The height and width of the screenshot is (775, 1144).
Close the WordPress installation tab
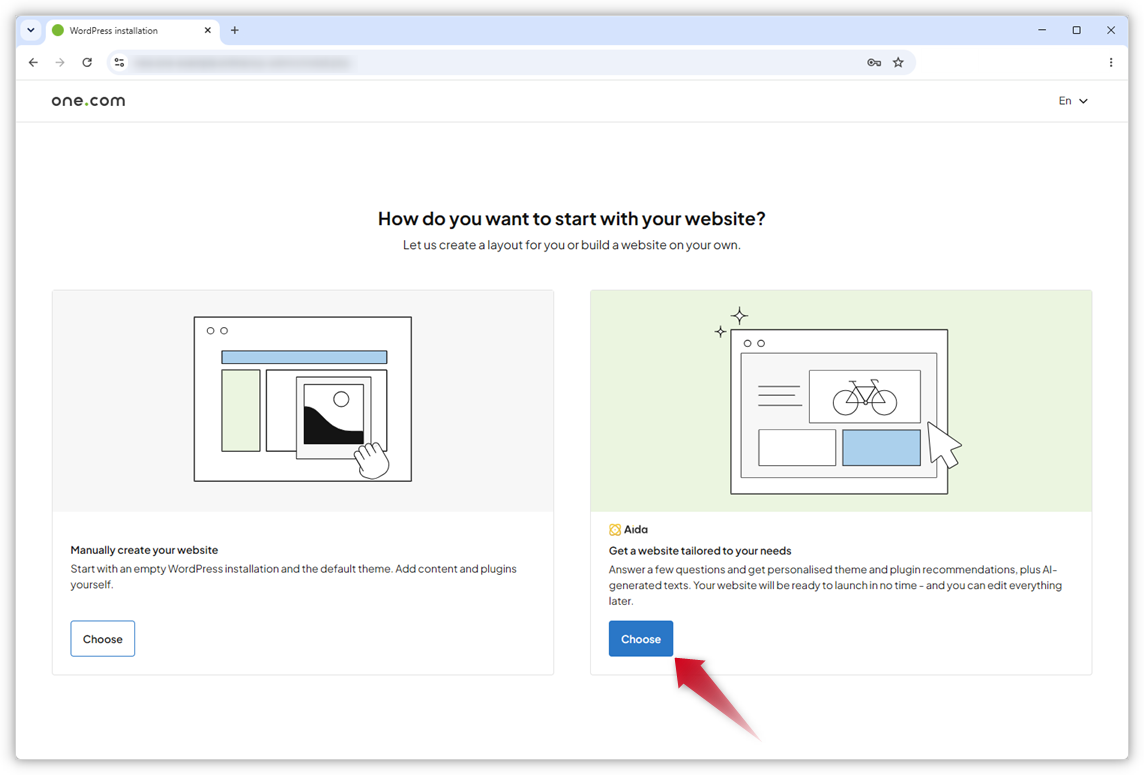[208, 31]
